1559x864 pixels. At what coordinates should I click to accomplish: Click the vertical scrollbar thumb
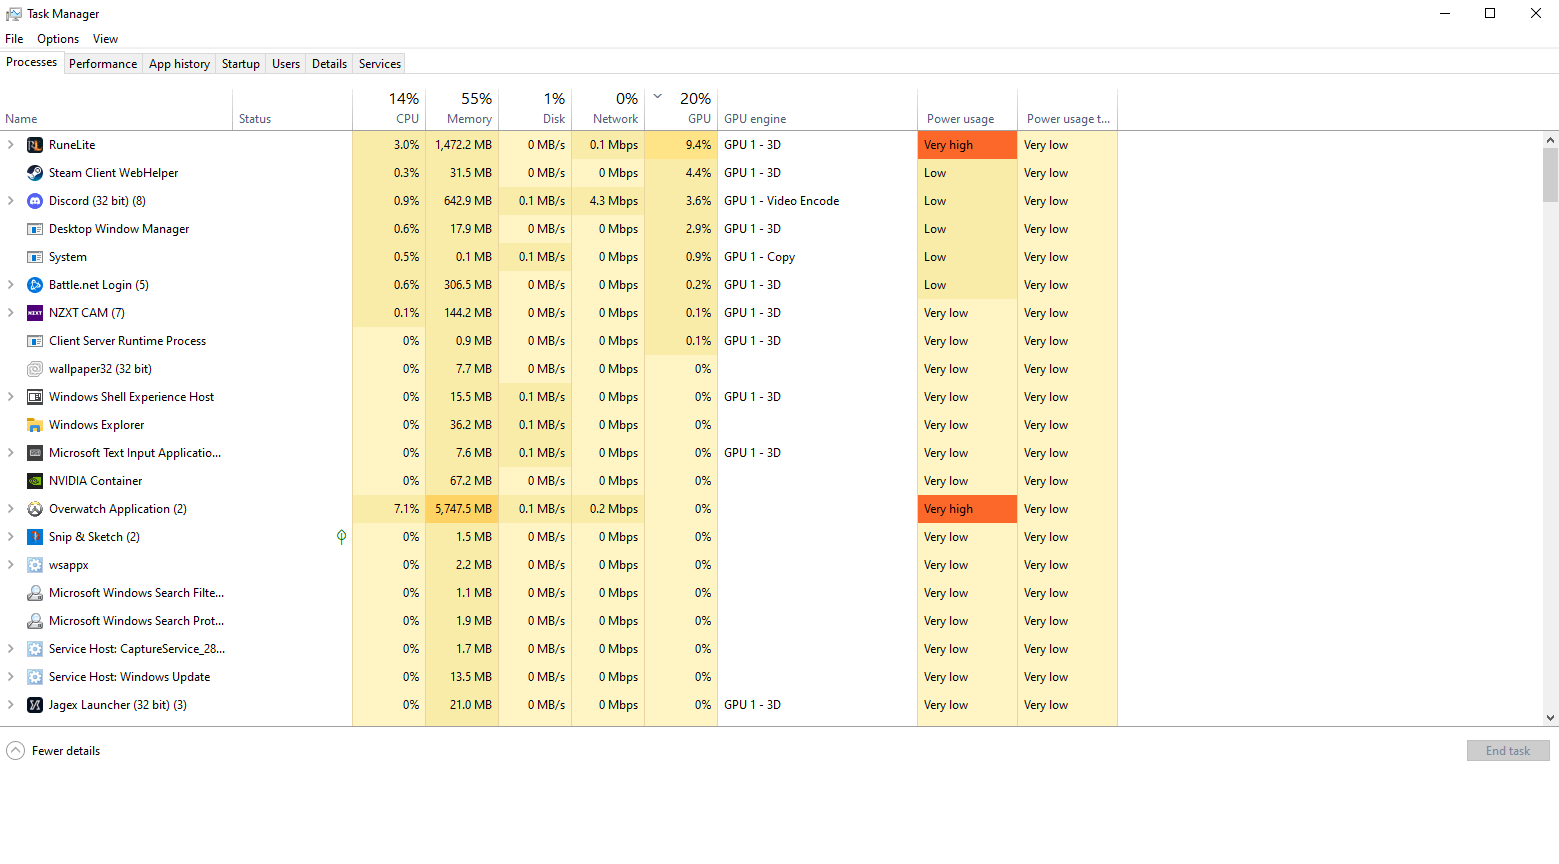pos(1551,175)
